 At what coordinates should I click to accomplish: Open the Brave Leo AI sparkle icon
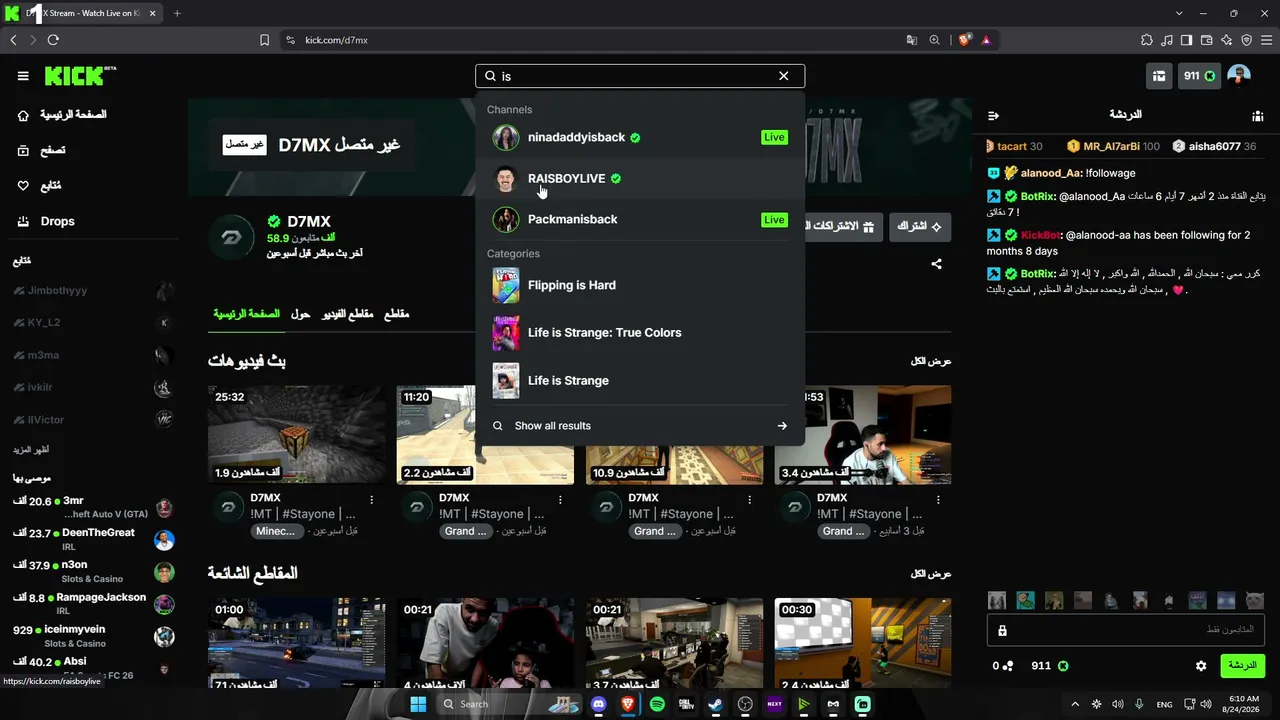coord(1227,40)
